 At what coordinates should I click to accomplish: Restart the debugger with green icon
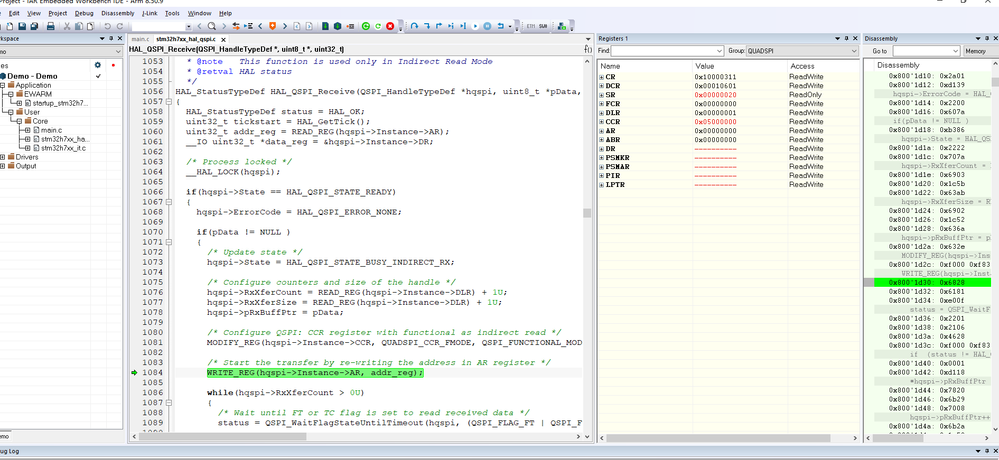pos(366,26)
